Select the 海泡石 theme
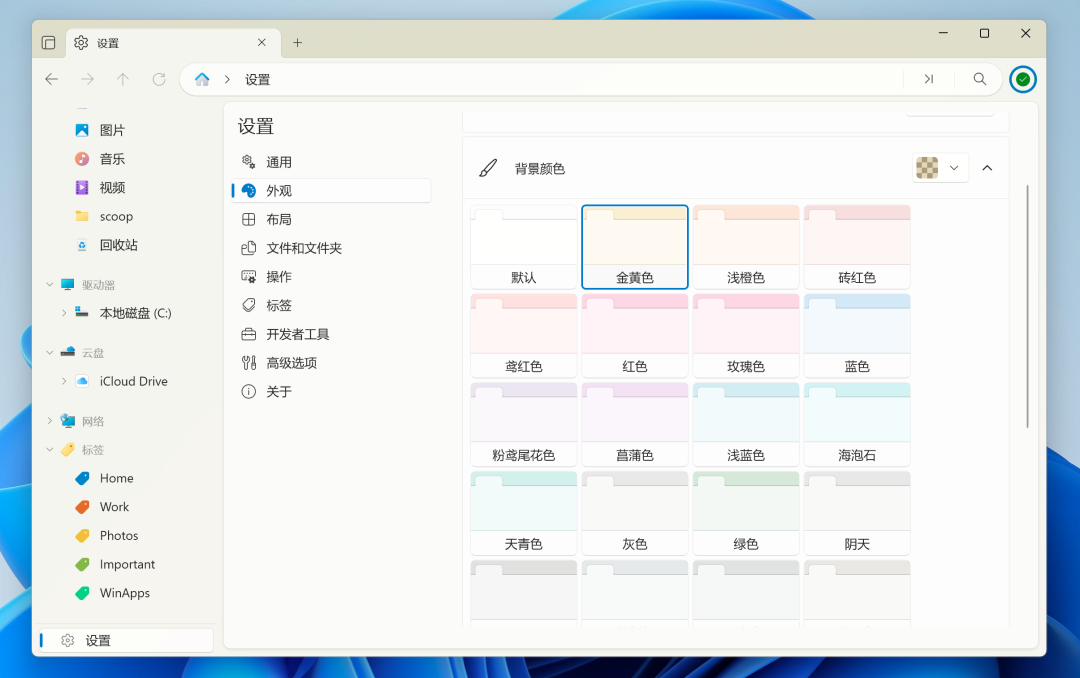 [857, 424]
